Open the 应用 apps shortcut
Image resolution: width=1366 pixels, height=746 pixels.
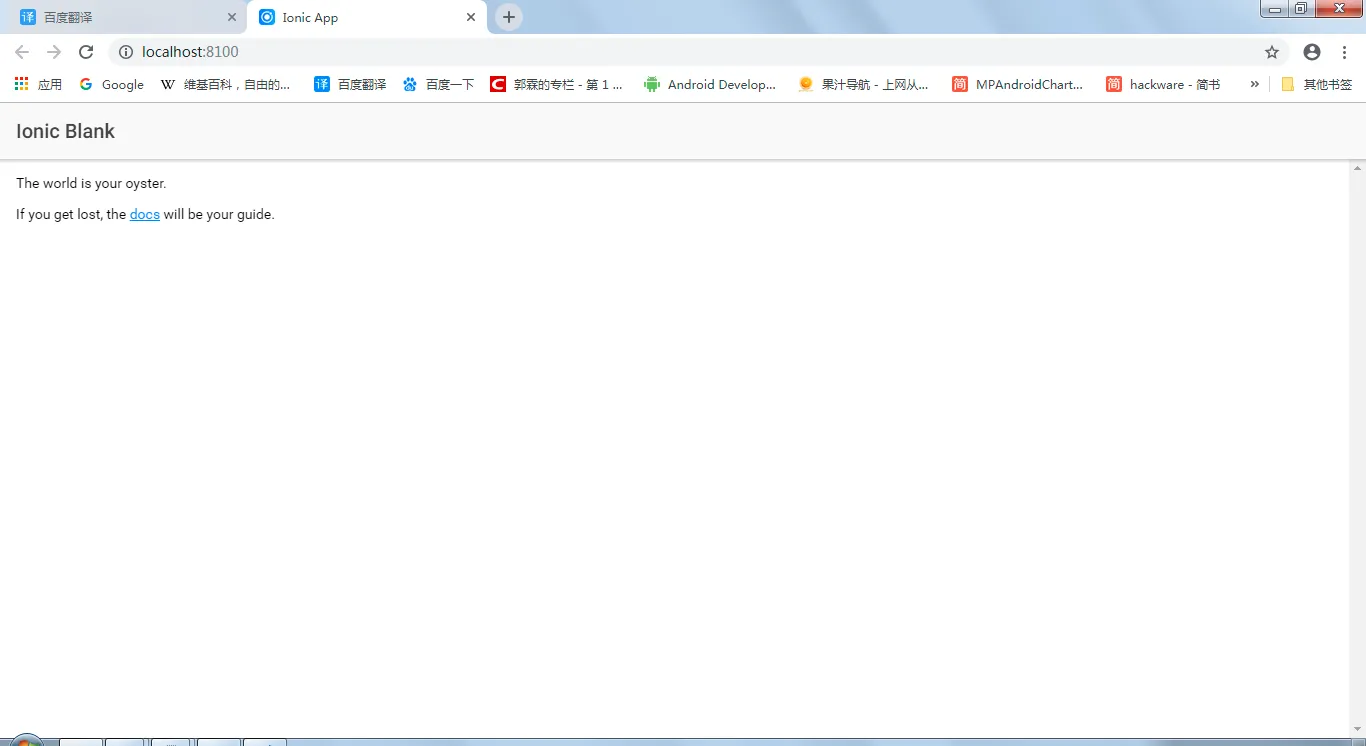click(38, 85)
